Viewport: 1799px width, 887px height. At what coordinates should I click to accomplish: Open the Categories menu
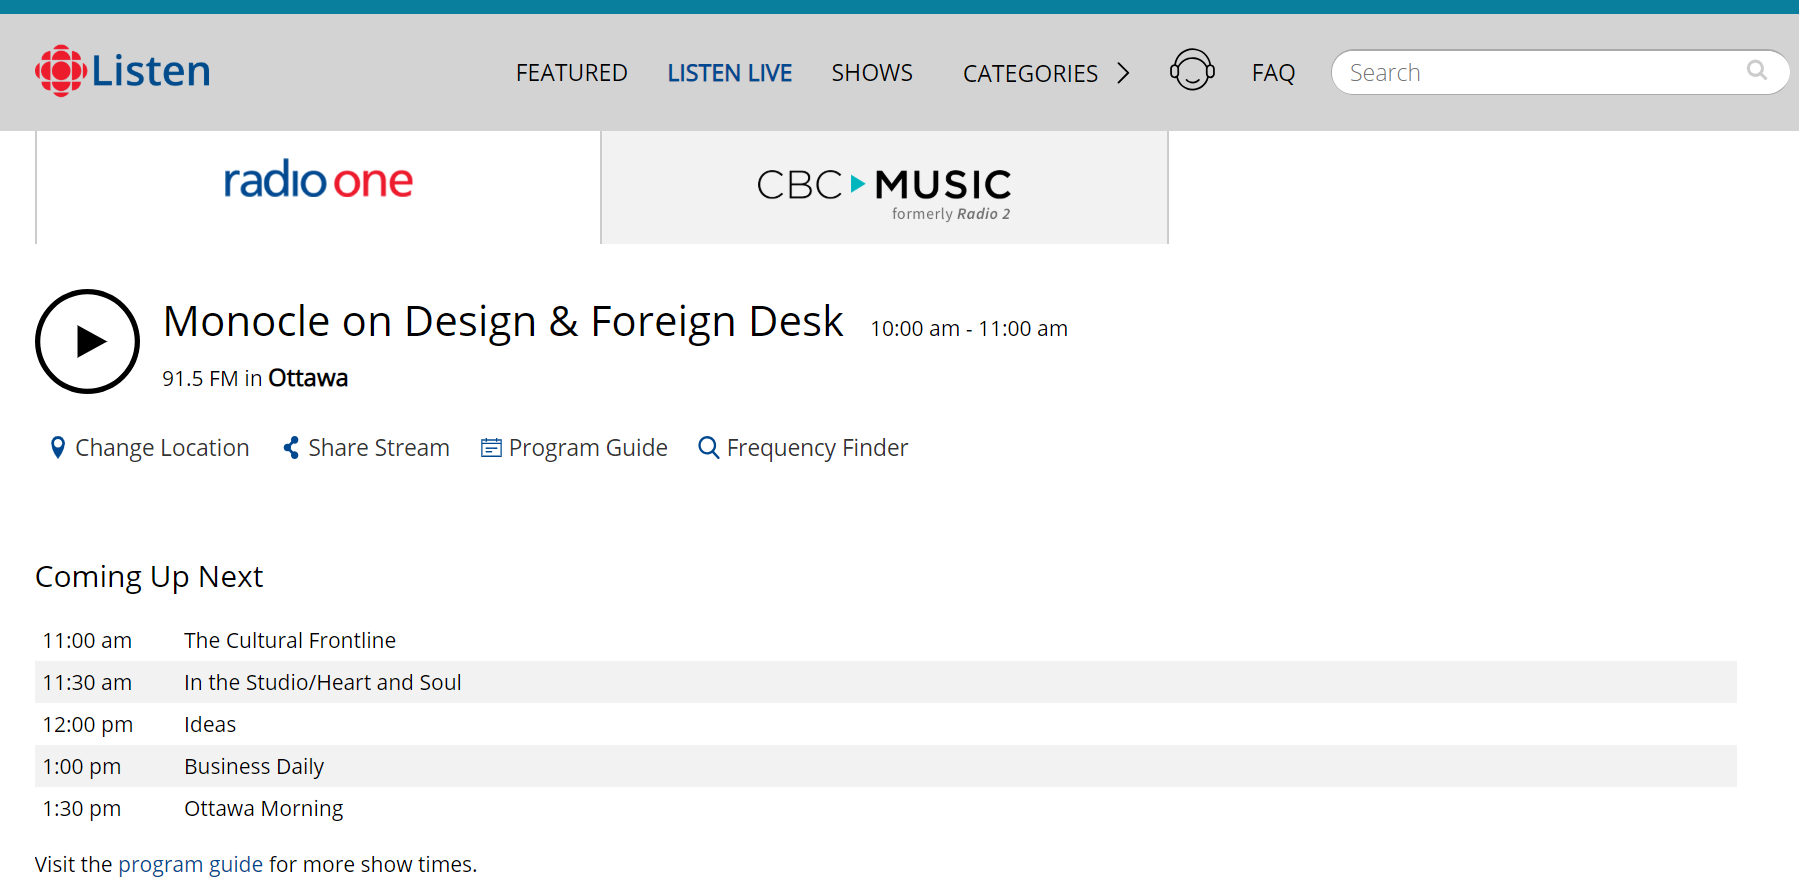tap(1030, 73)
